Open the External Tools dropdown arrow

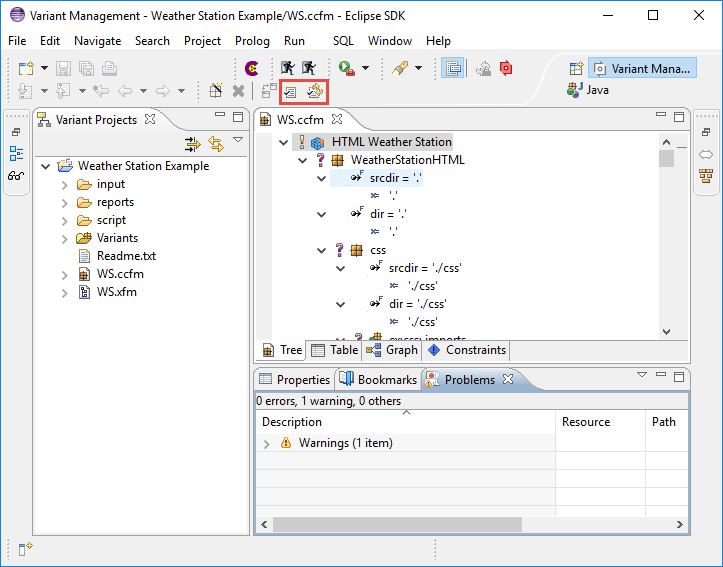(366, 68)
